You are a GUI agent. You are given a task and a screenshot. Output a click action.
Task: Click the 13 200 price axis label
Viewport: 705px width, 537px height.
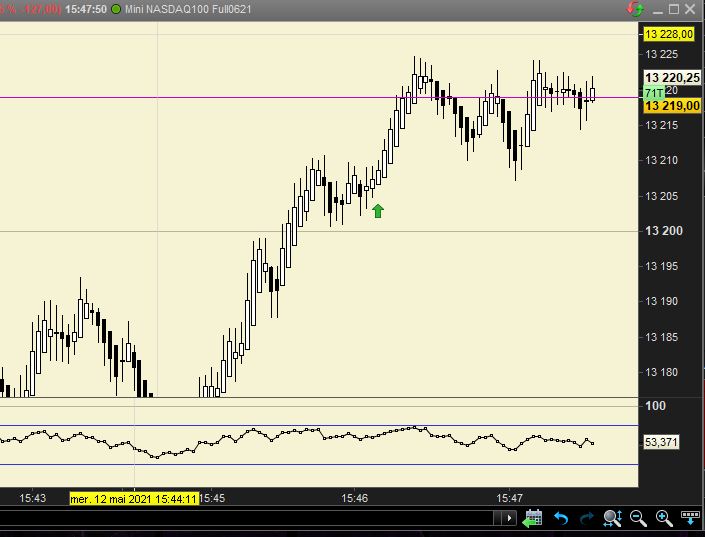[664, 231]
